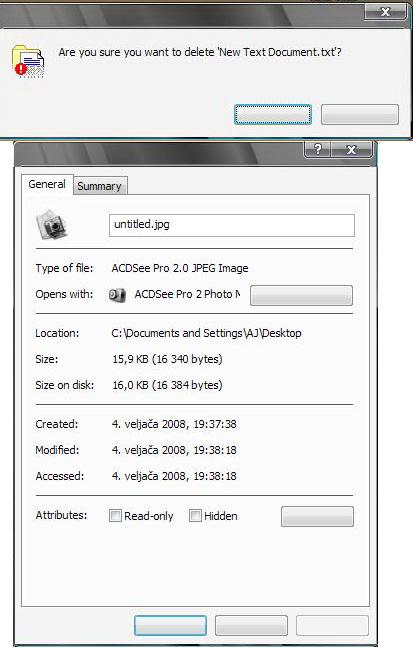This screenshot has height=649, width=414.
Task: Click the ACDSee Pro 2 application icon
Action: click(x=117, y=295)
